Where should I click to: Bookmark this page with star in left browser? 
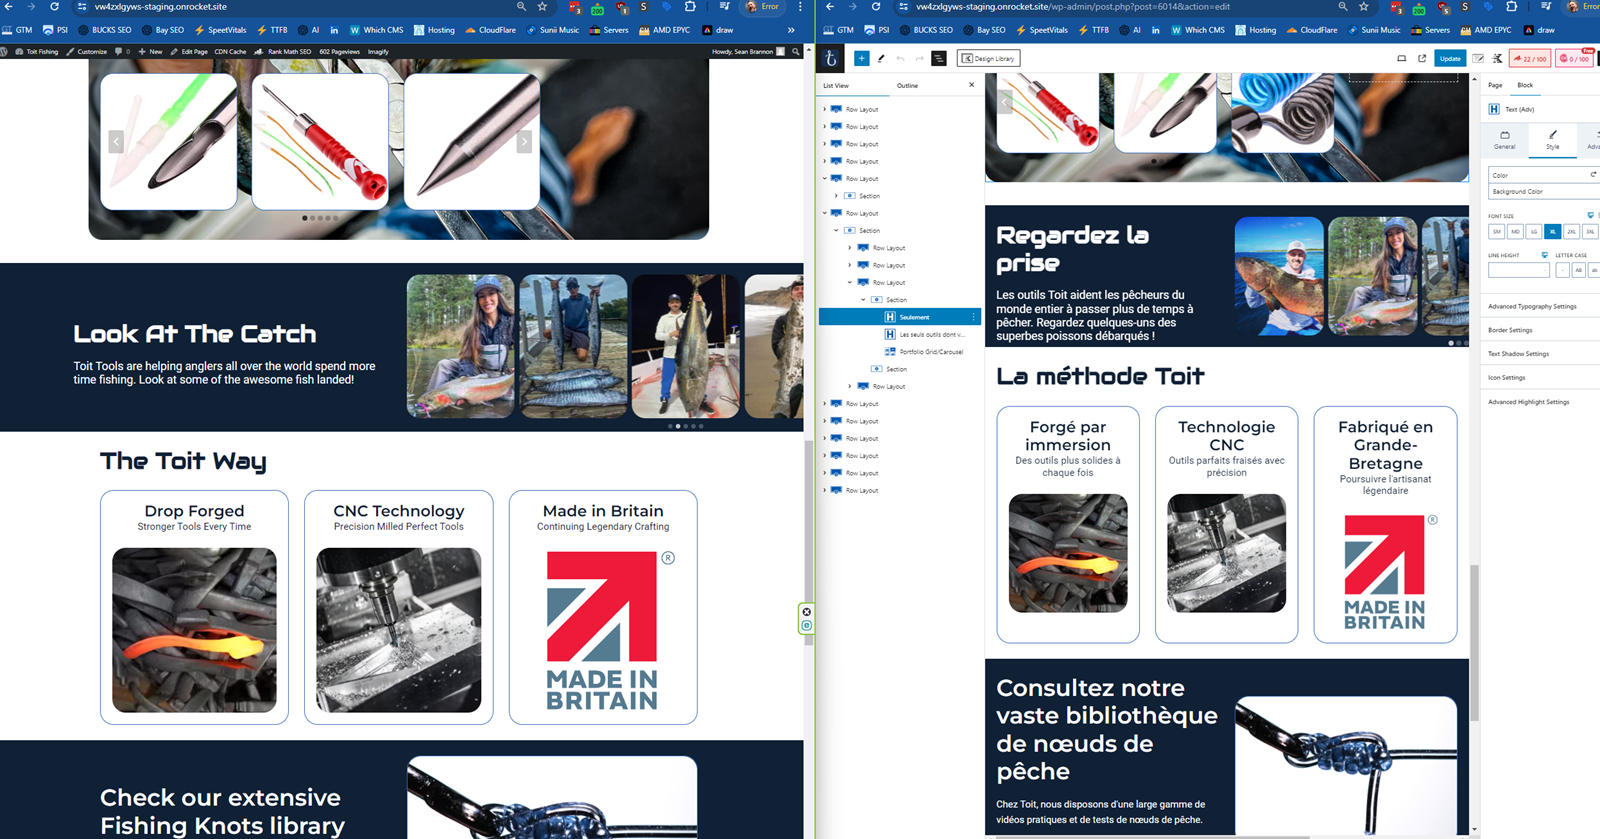point(543,7)
